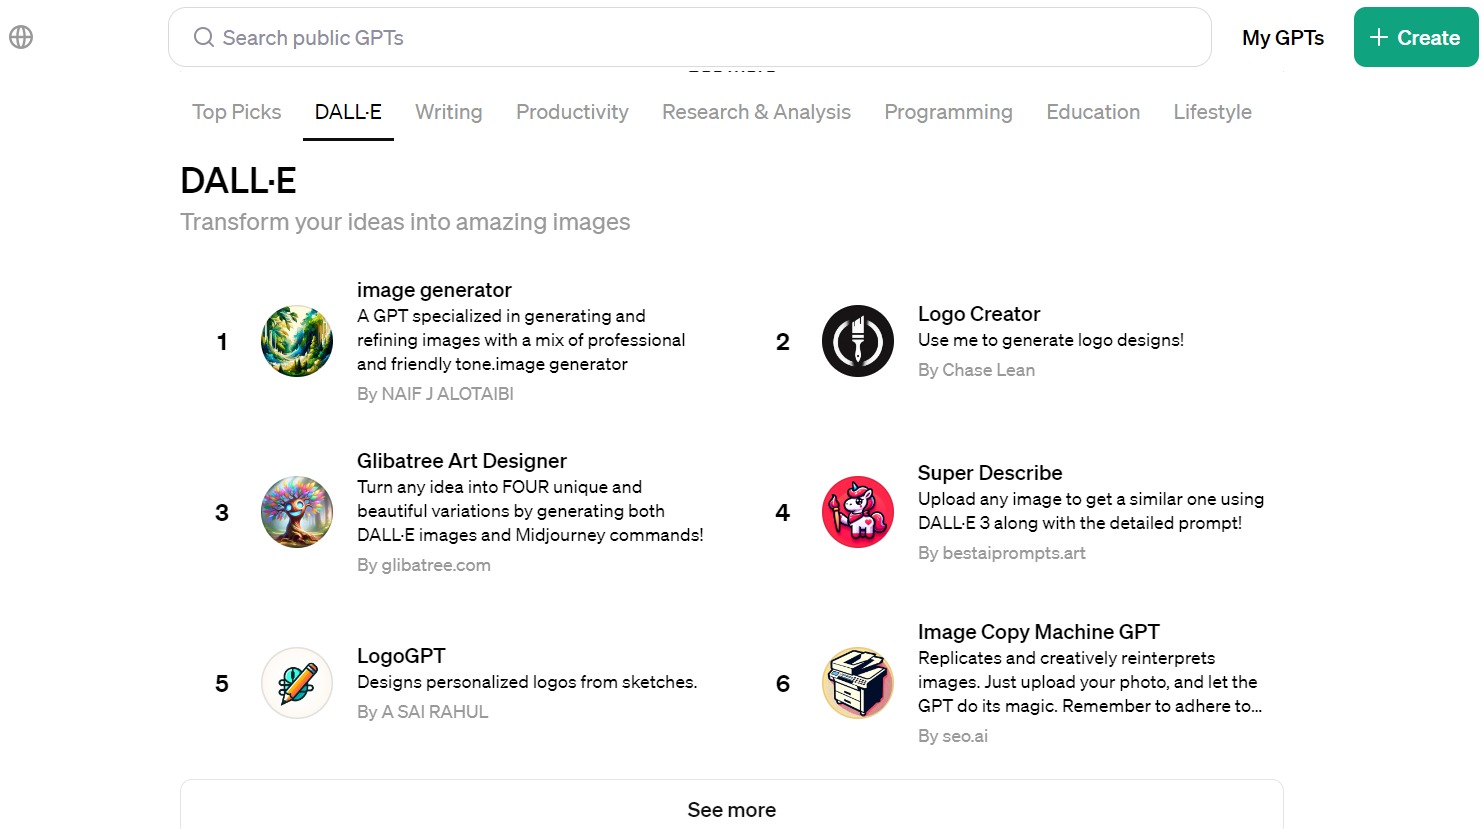Open the image generator title
This screenshot has height=829, width=1483.
[x=434, y=290]
